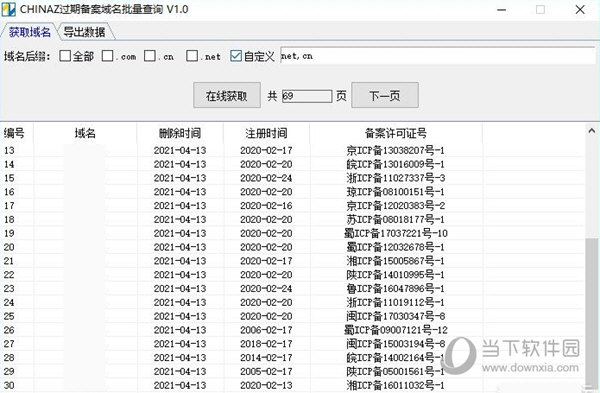Focus the custom suffix field containing net,cn
This screenshot has width=600, height=393.
coord(438,56)
